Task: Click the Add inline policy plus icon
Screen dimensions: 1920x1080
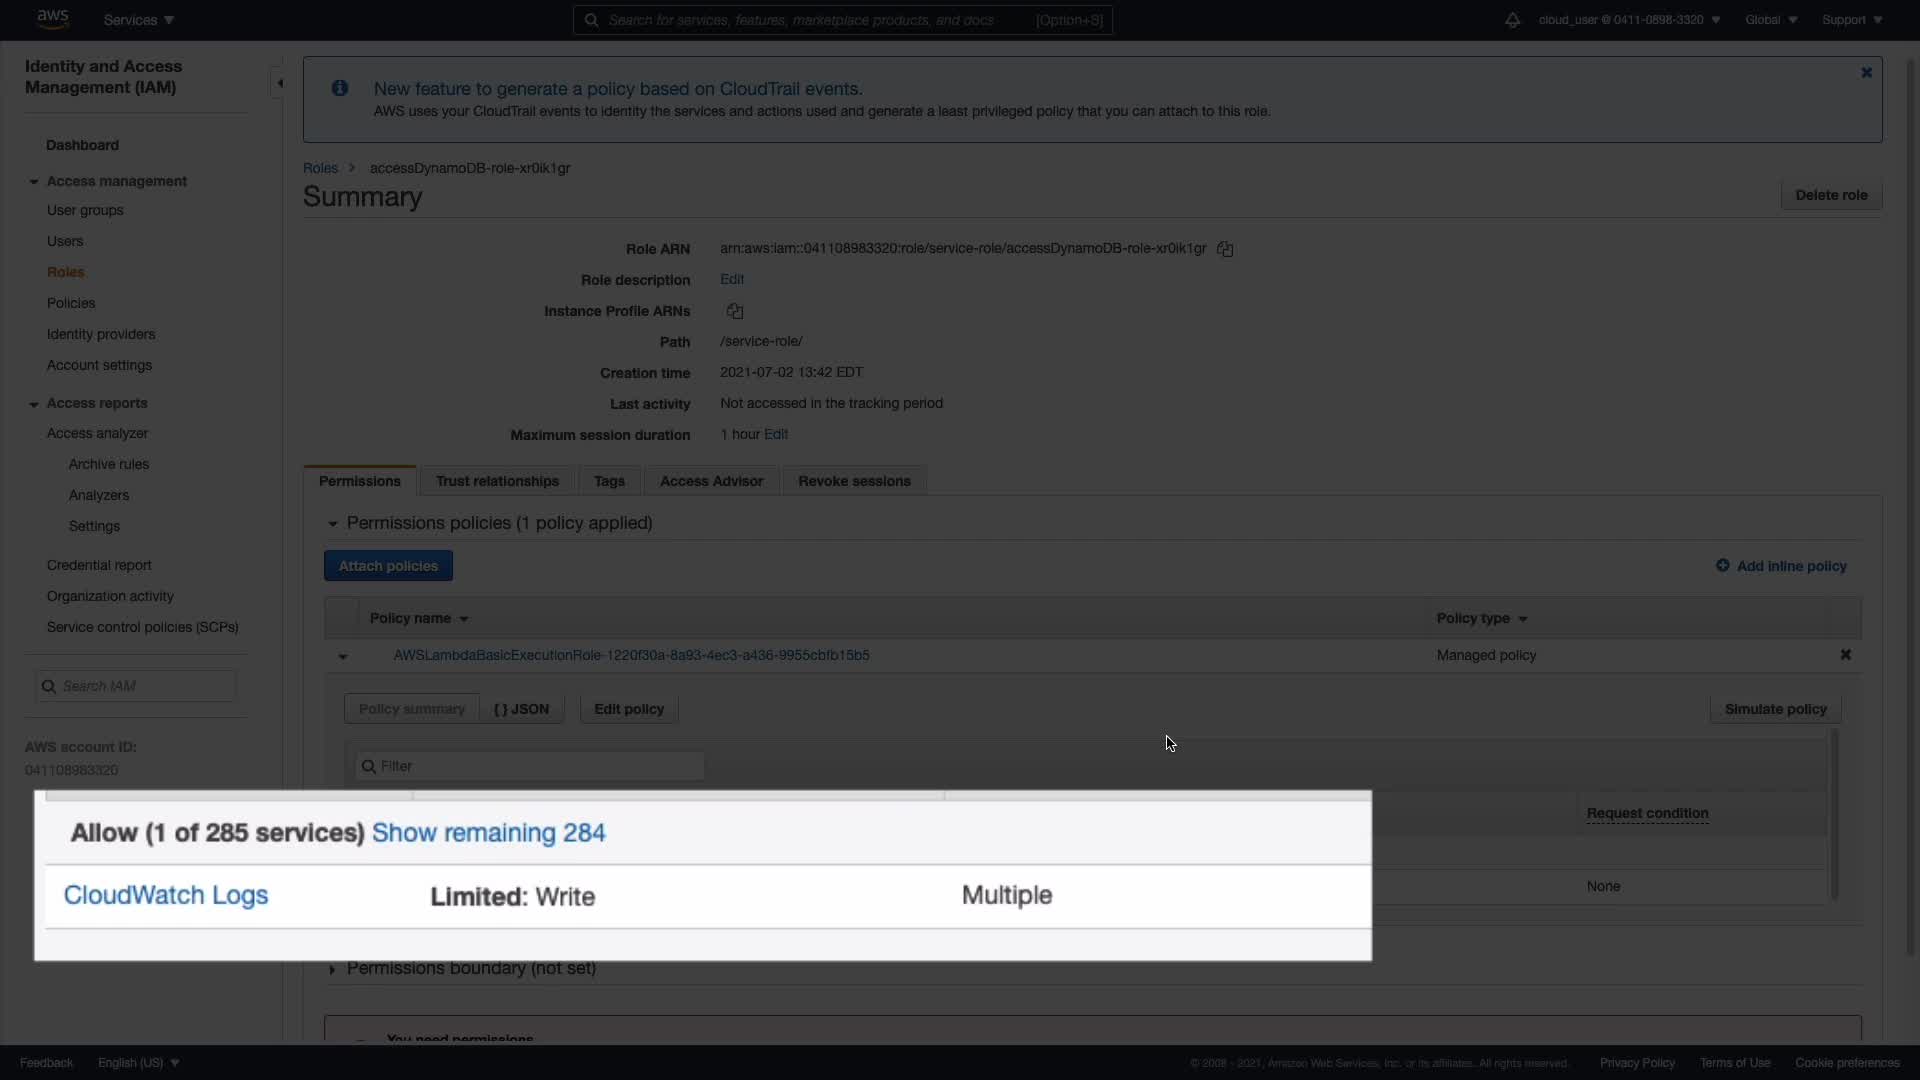Action: (1722, 566)
